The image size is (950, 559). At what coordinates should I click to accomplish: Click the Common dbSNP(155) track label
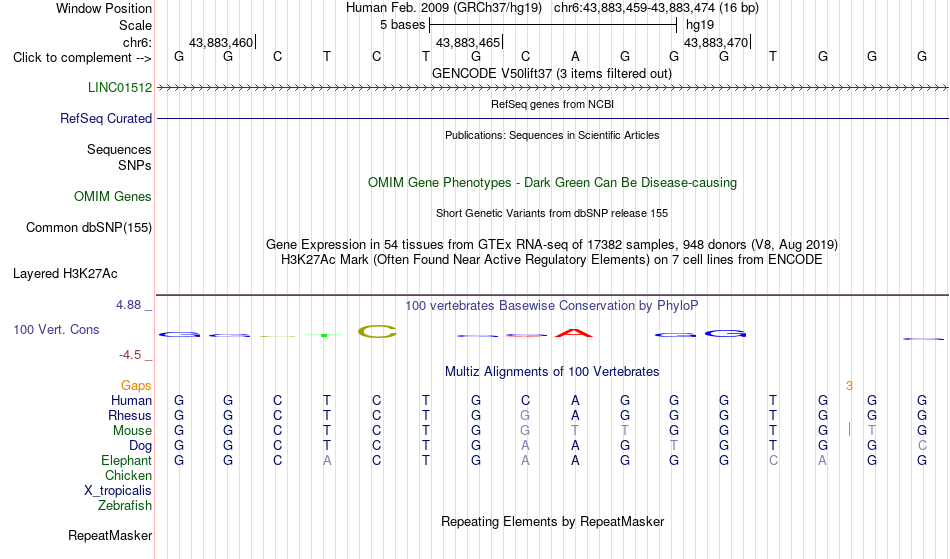point(89,227)
